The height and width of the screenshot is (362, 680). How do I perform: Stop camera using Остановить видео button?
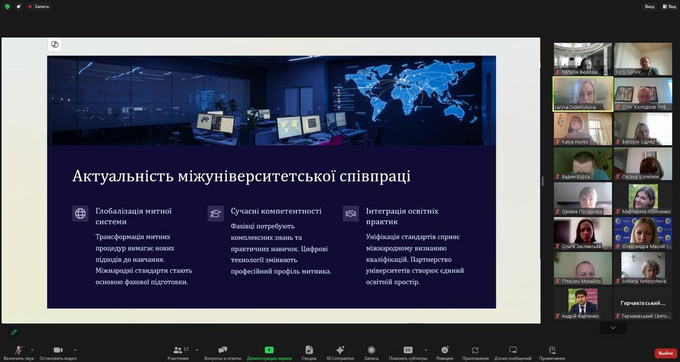point(58,352)
